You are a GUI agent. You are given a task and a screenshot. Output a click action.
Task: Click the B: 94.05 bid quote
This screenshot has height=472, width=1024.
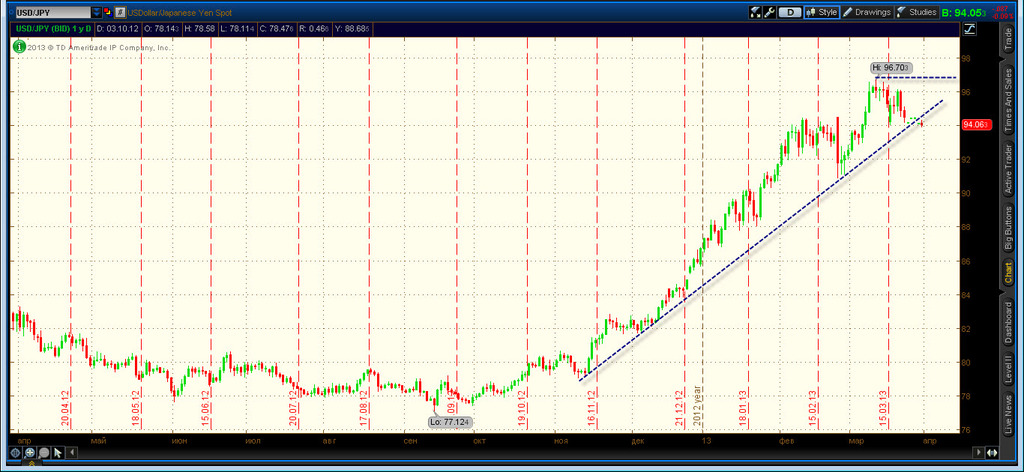click(965, 12)
